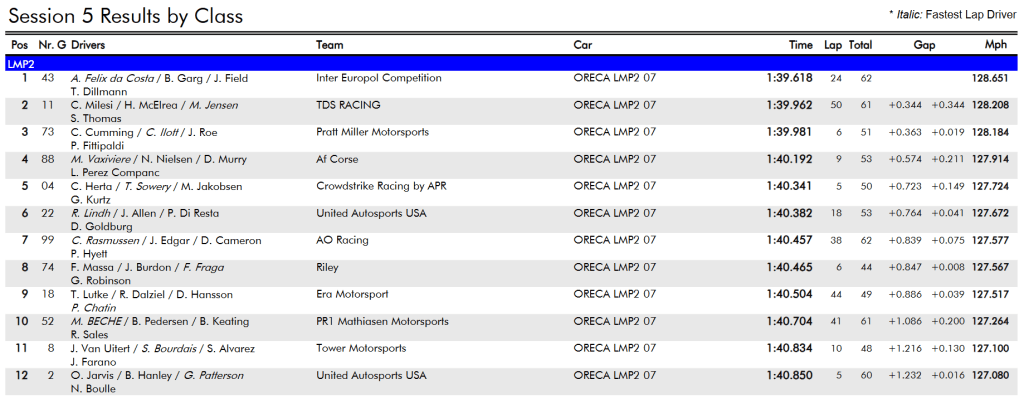Viewport: 1024px width, 399px height.
Task: Click gap value "+1.232"
Action: click(905, 376)
